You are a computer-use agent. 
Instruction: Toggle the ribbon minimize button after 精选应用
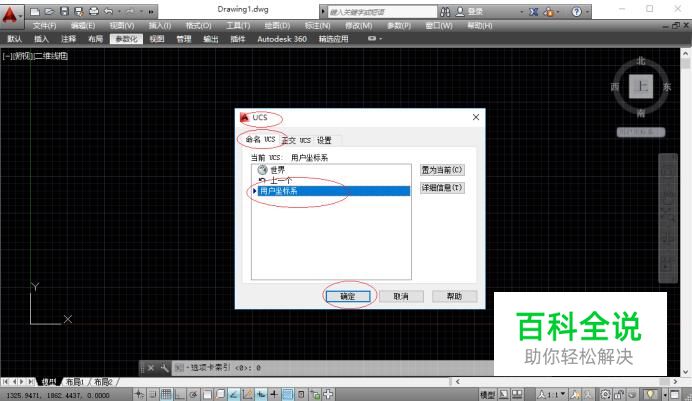[x=372, y=39]
